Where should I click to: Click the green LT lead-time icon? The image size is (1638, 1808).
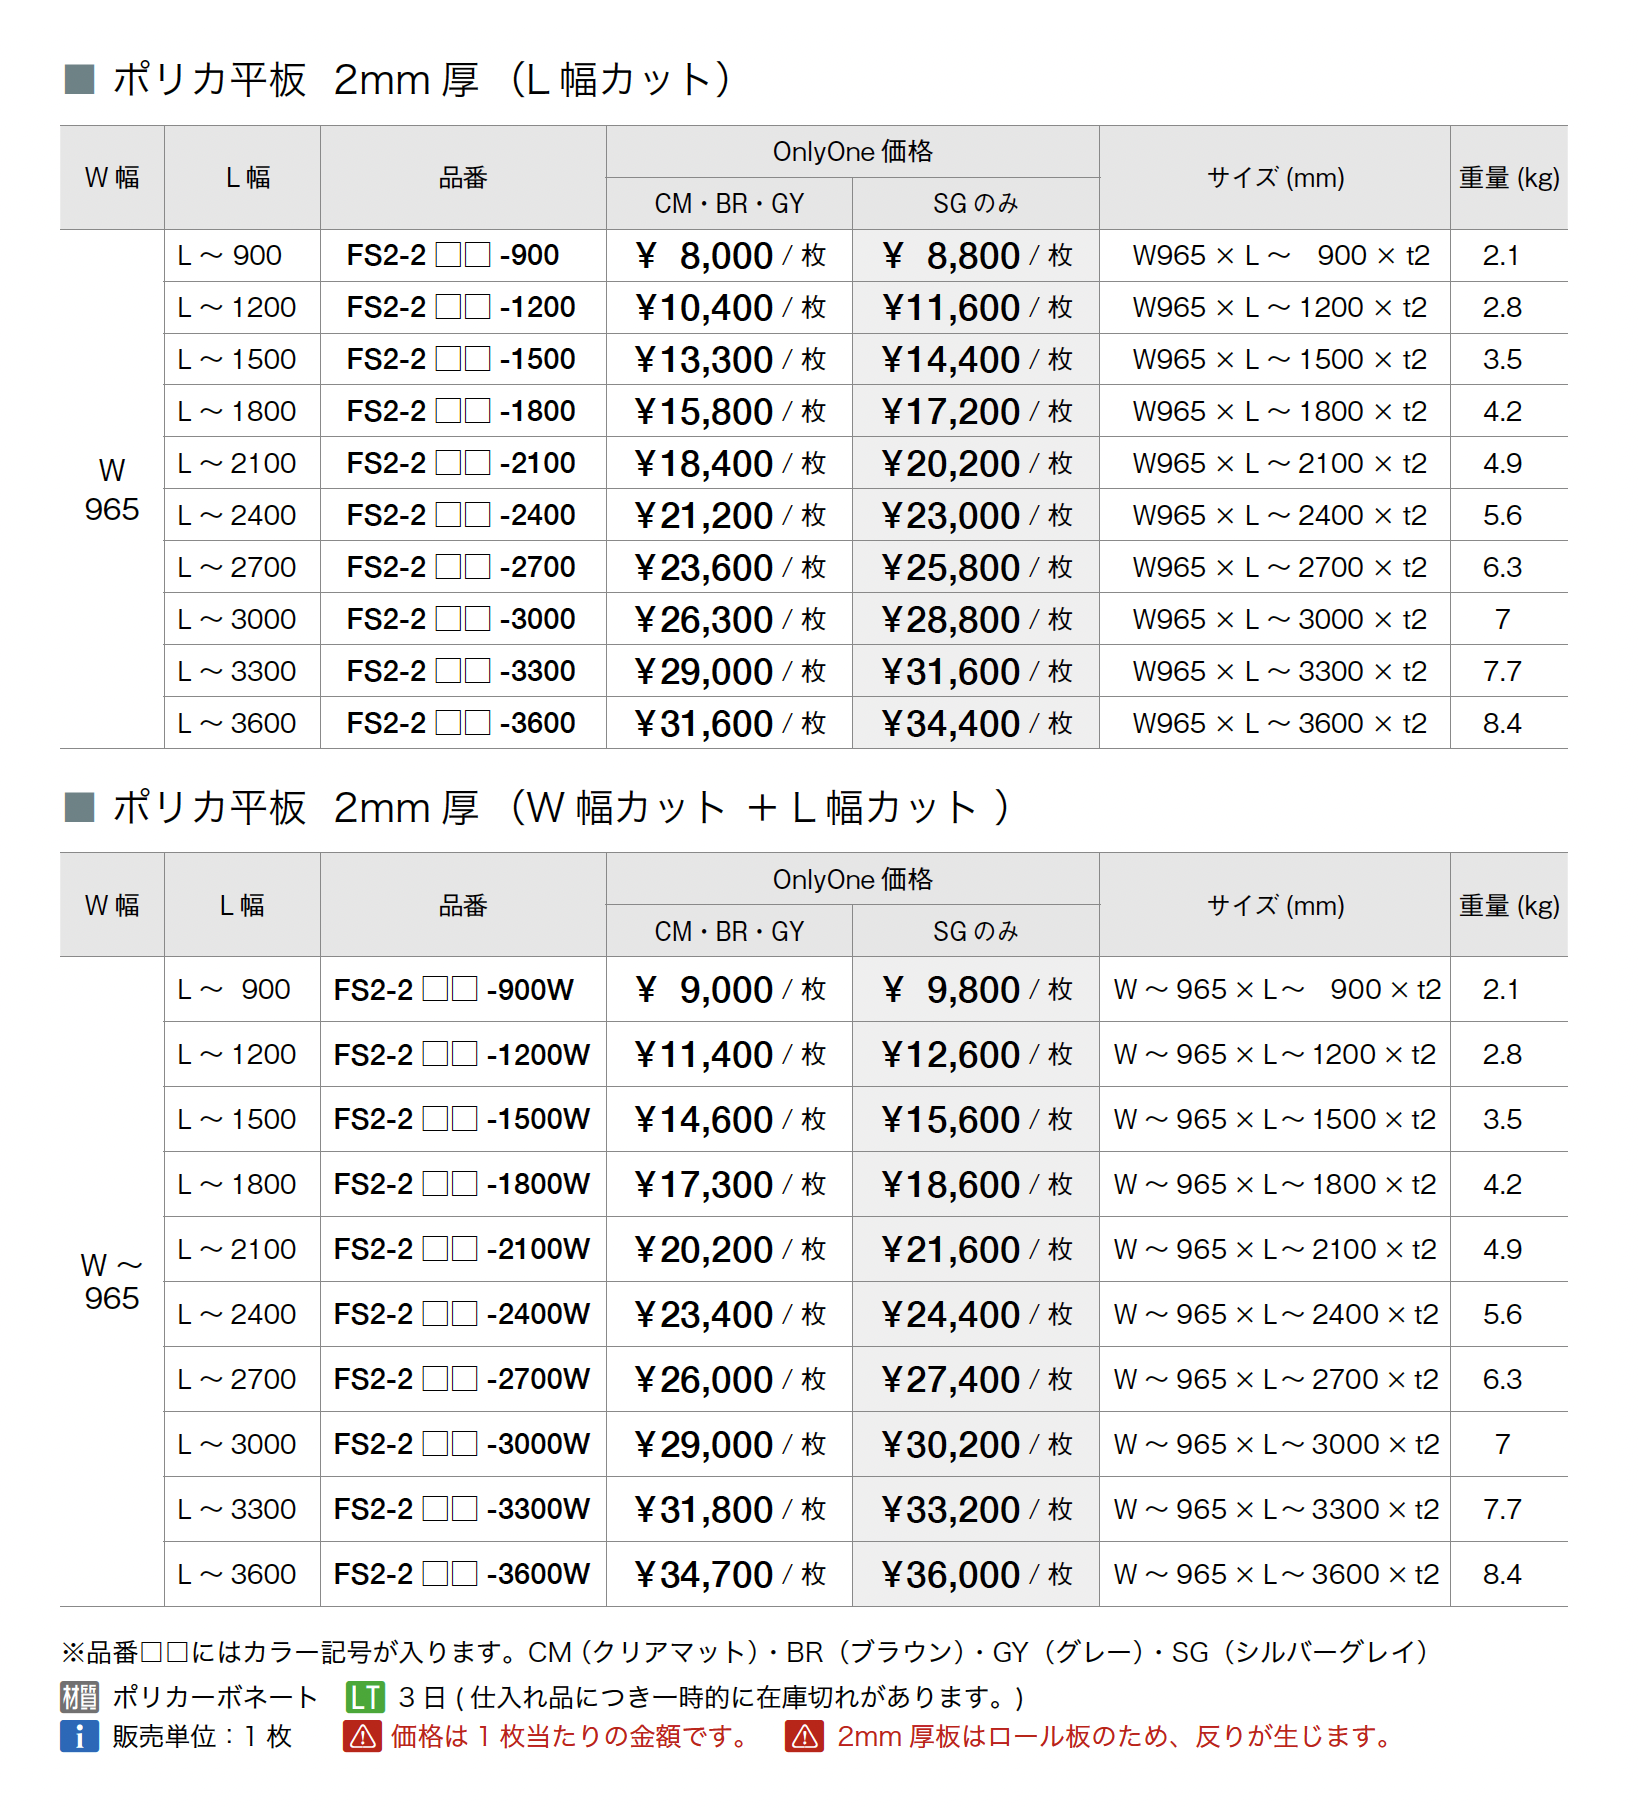point(365,1697)
